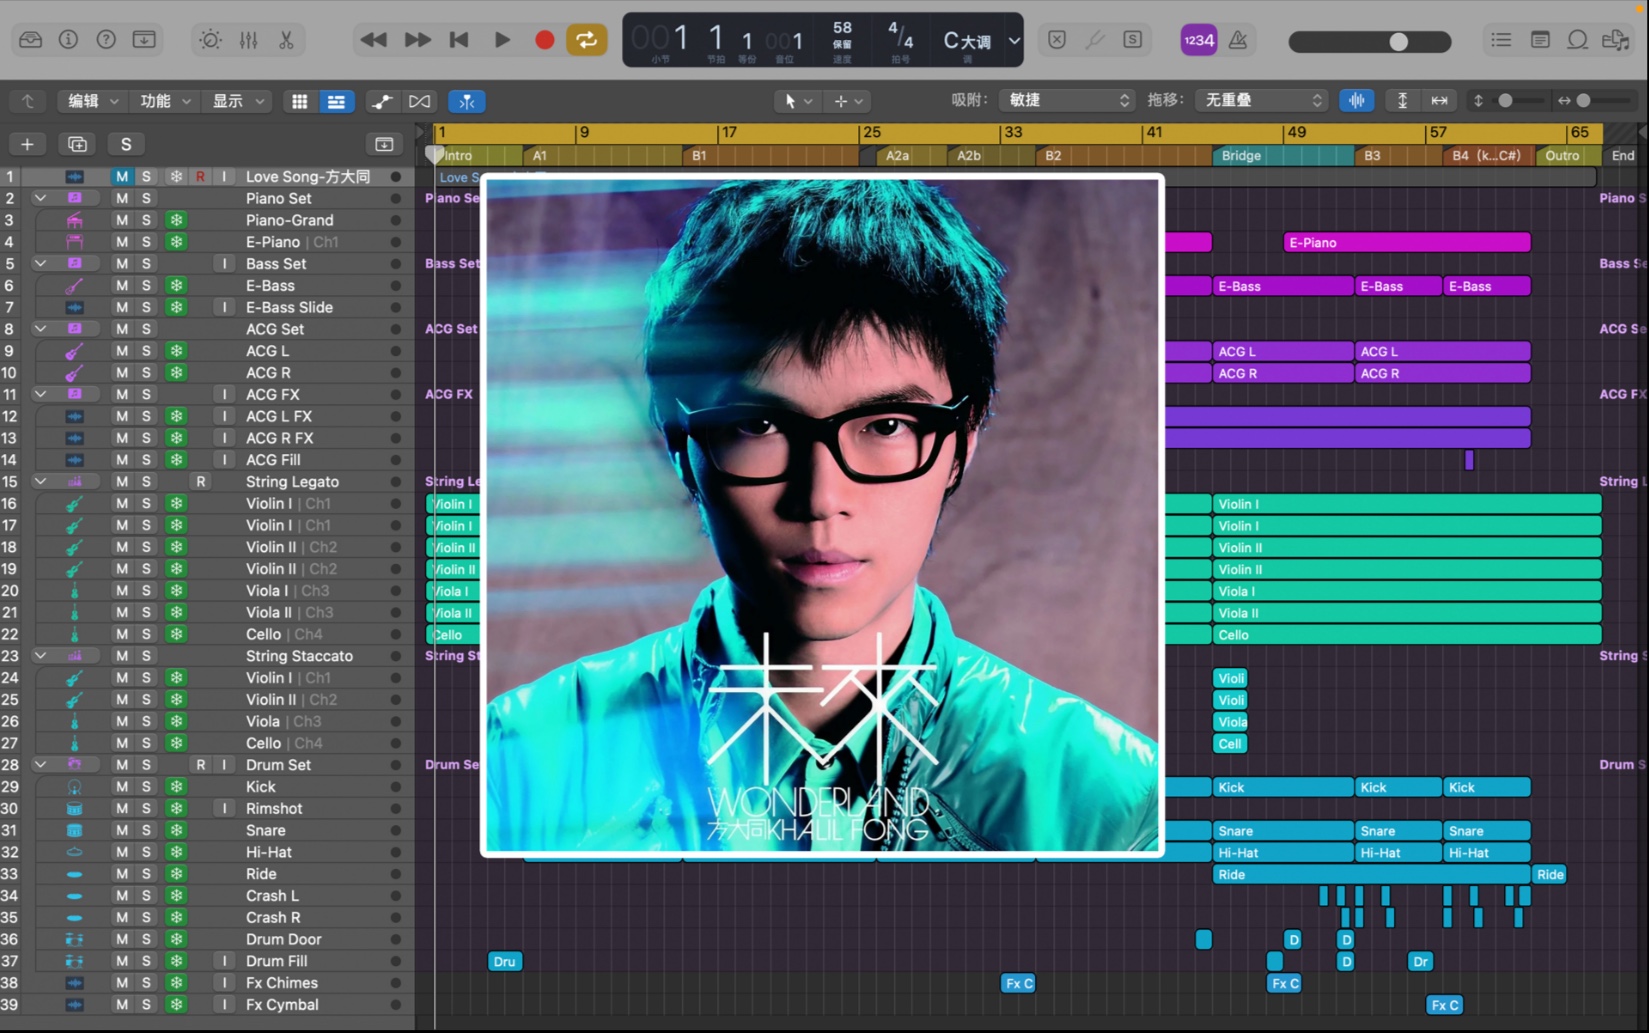Toggle the global Solo S button in the track header
1649x1033 pixels.
point(126,144)
